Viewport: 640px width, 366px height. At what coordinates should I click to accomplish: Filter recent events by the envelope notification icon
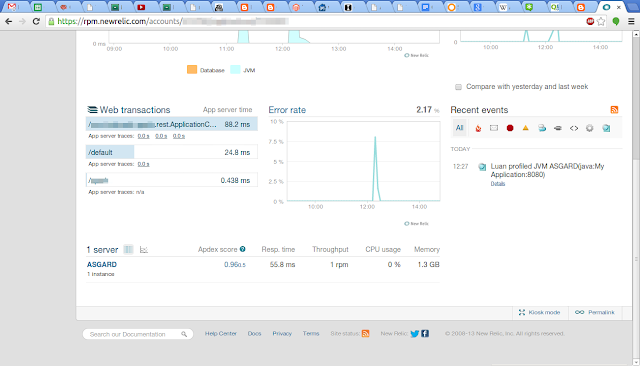(494, 128)
